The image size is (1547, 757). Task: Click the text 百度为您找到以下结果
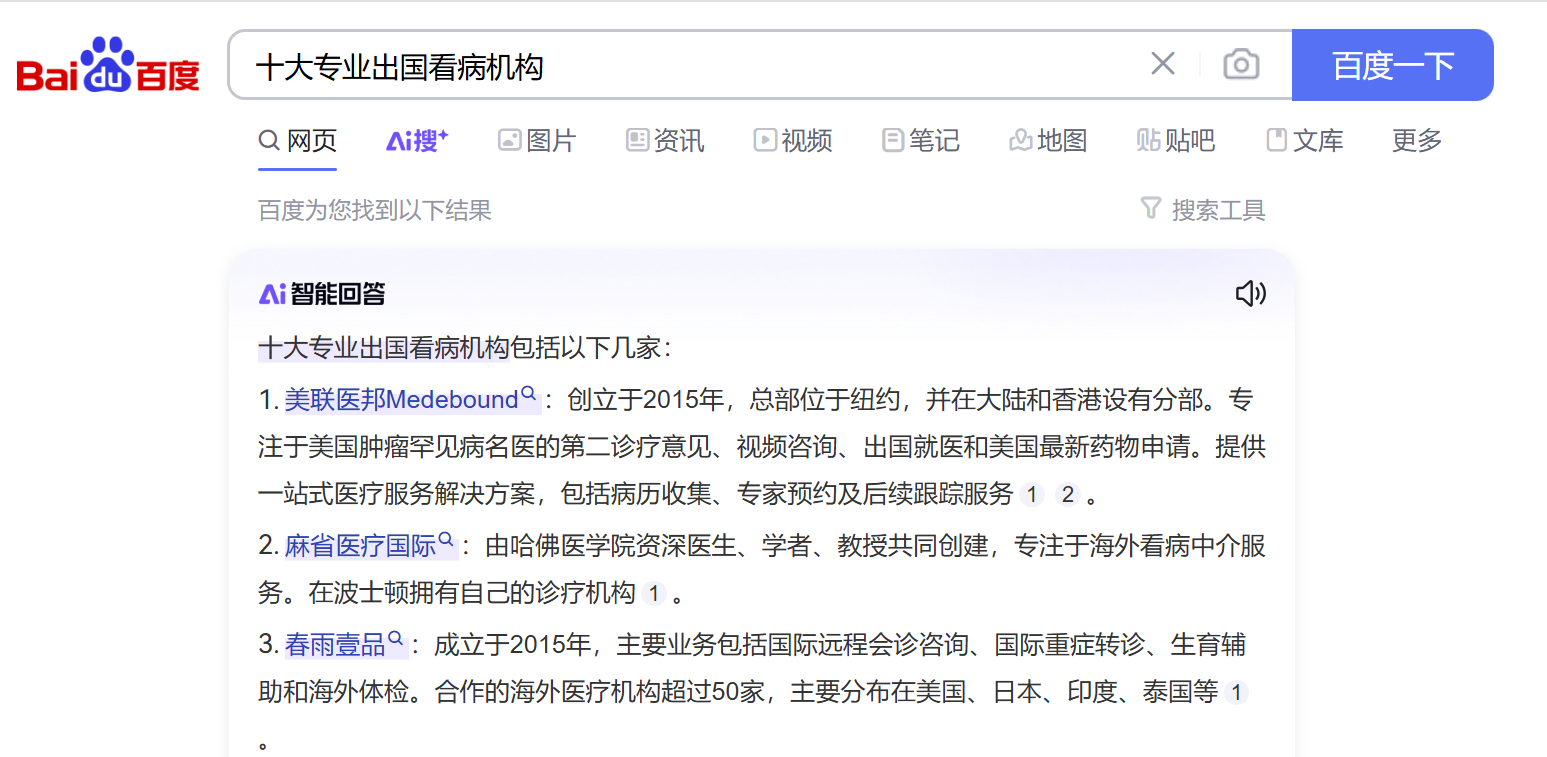(375, 210)
